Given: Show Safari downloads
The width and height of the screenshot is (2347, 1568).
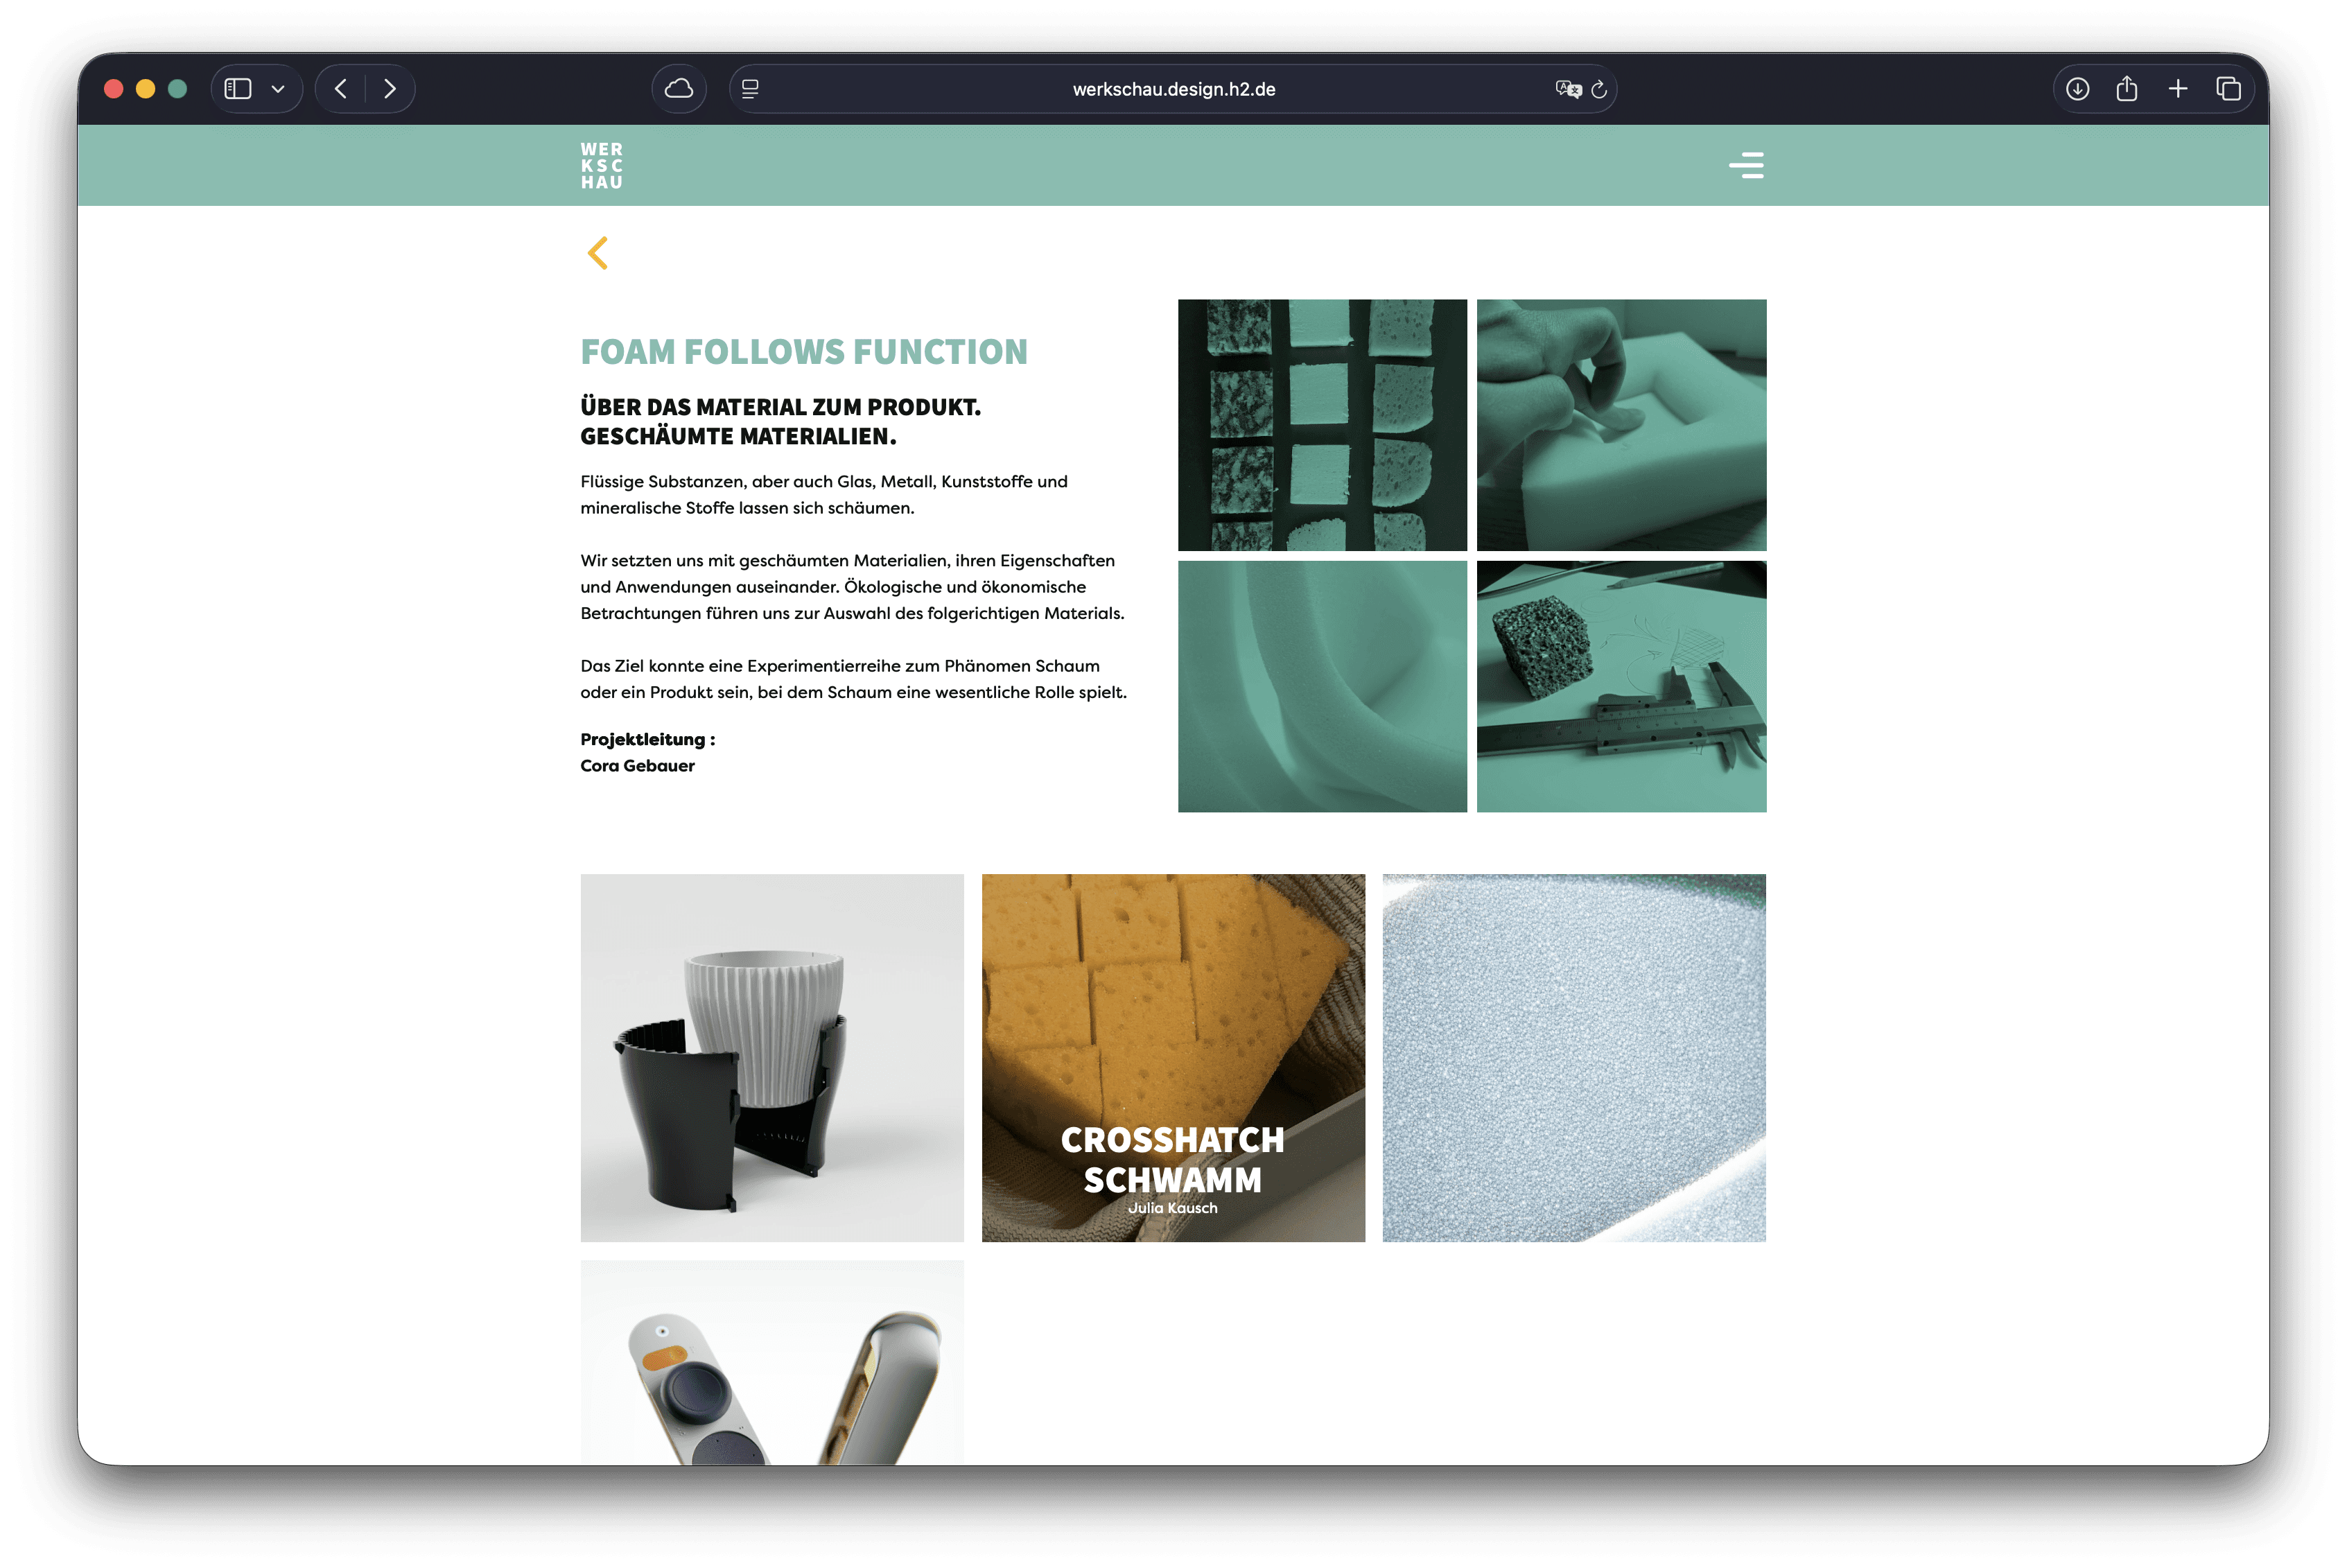Looking at the screenshot, I should (2077, 89).
